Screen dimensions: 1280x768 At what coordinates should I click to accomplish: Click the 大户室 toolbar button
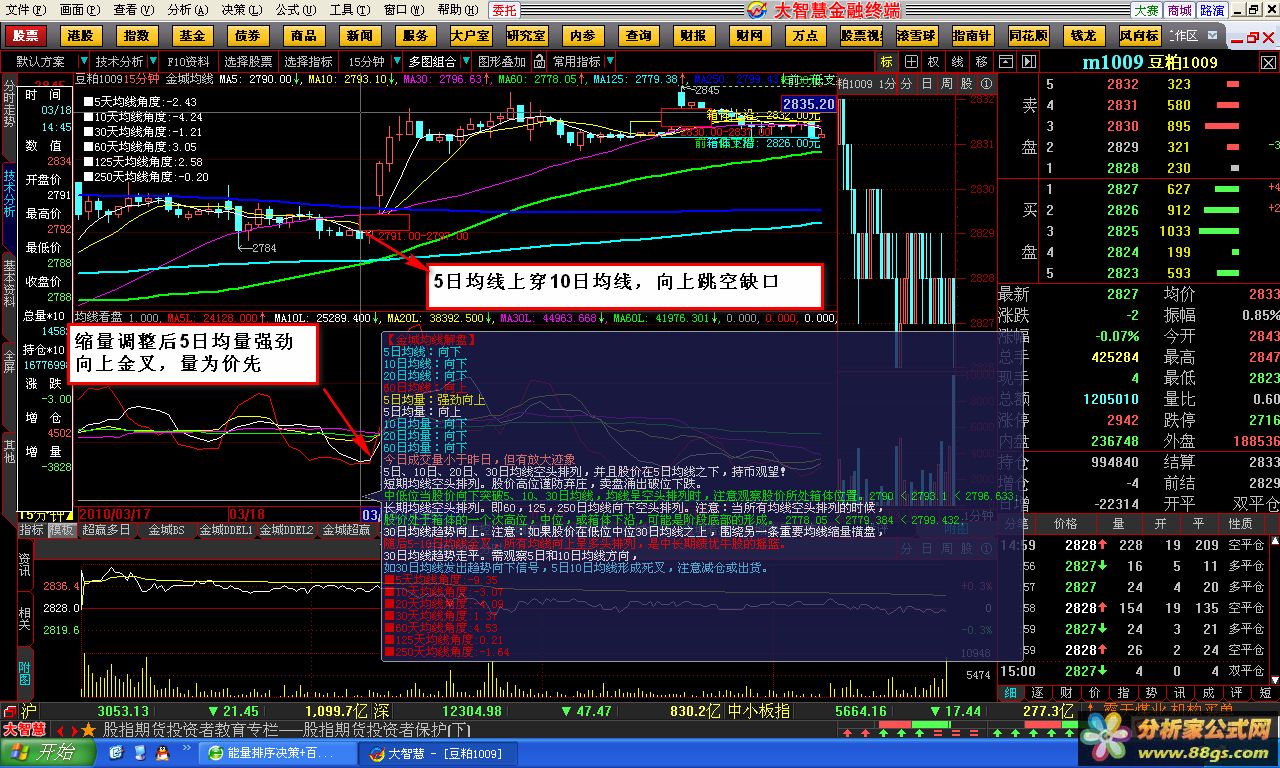click(470, 36)
